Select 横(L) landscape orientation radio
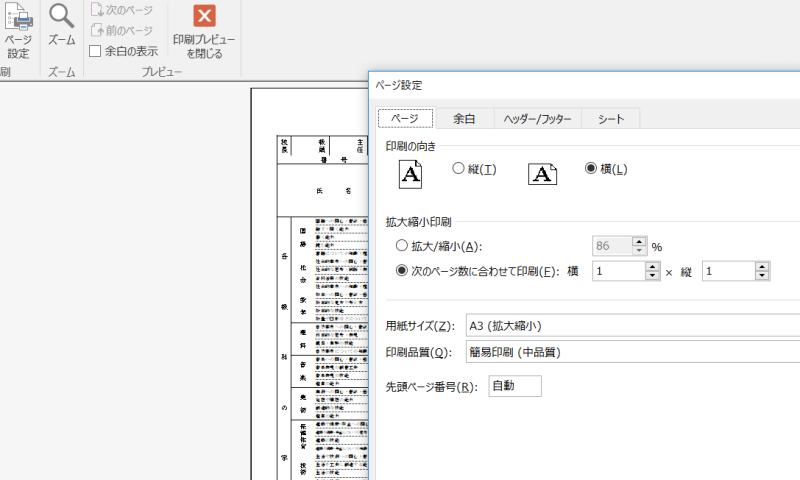The width and height of the screenshot is (800, 480). tap(591, 168)
